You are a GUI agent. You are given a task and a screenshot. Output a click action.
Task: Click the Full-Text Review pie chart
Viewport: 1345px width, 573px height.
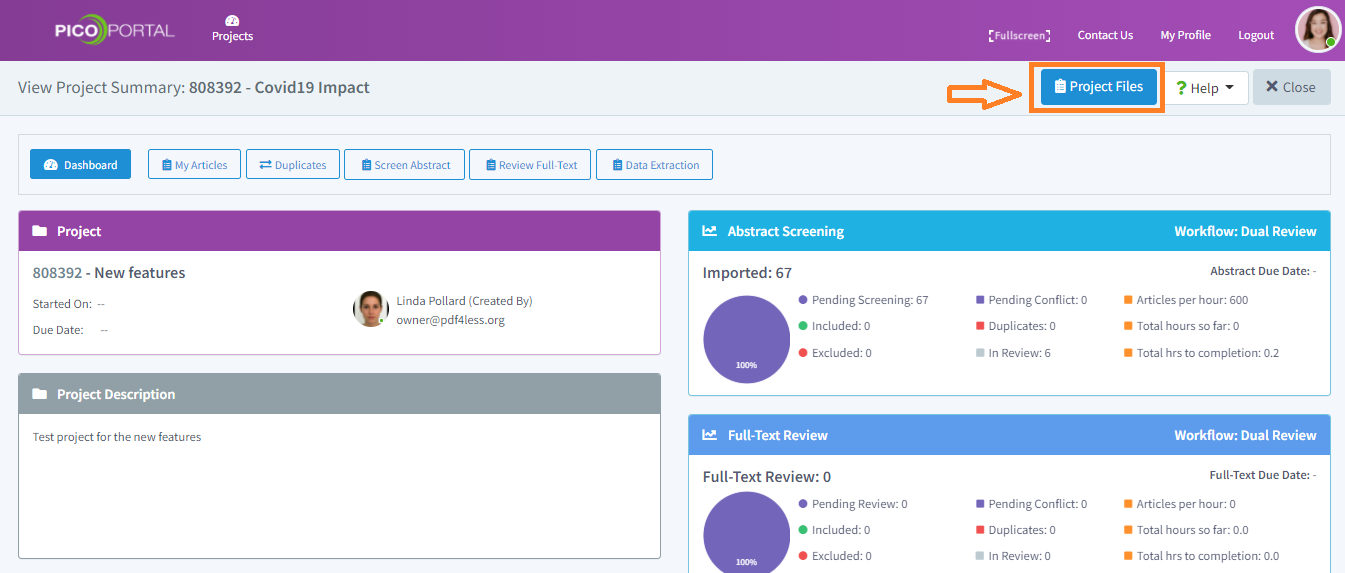pos(746,533)
